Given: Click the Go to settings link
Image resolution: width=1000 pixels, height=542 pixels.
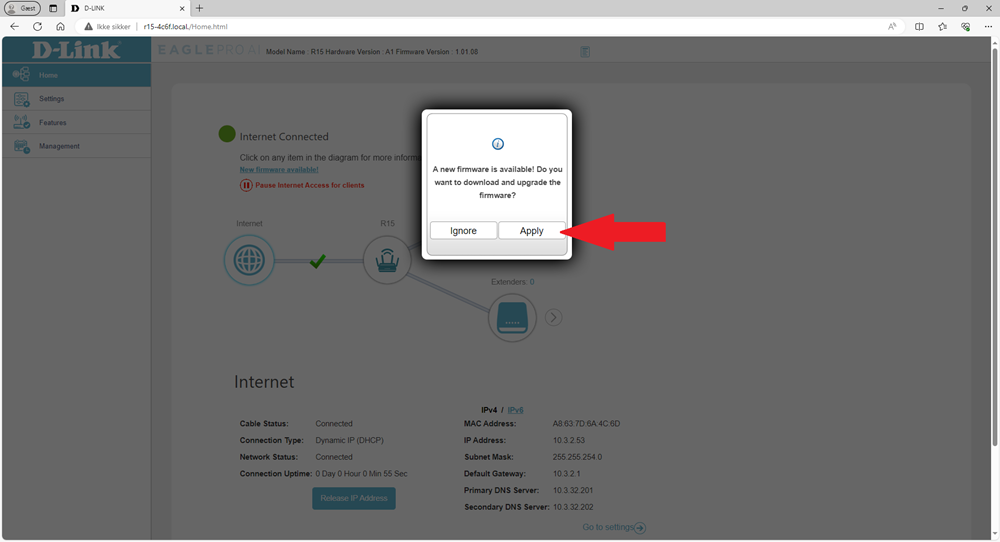Looking at the screenshot, I should point(608,527).
